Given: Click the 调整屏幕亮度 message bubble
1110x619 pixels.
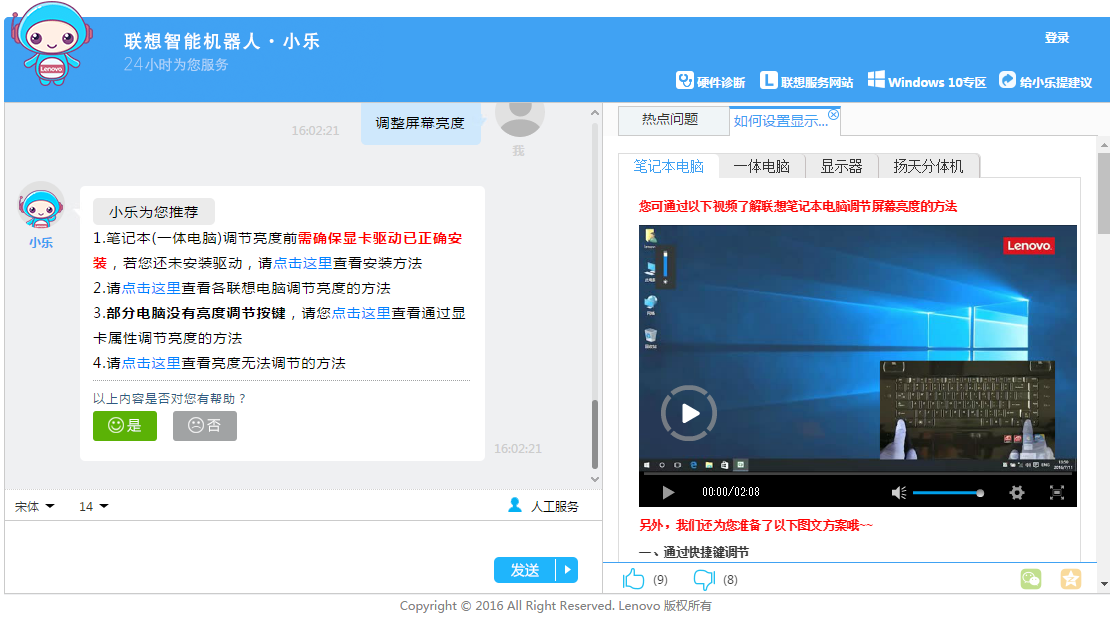Looking at the screenshot, I should (x=420, y=123).
